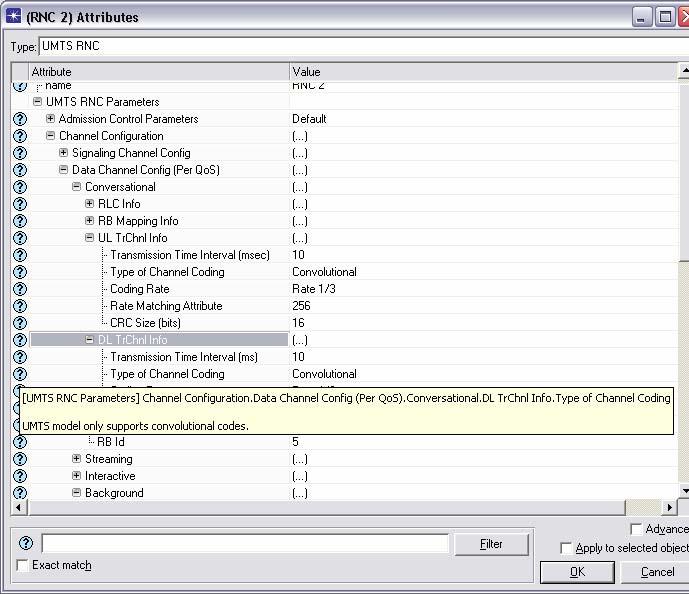Click the Type field showing UMTS RNC
The height and width of the screenshot is (594, 689).
pos(364,46)
